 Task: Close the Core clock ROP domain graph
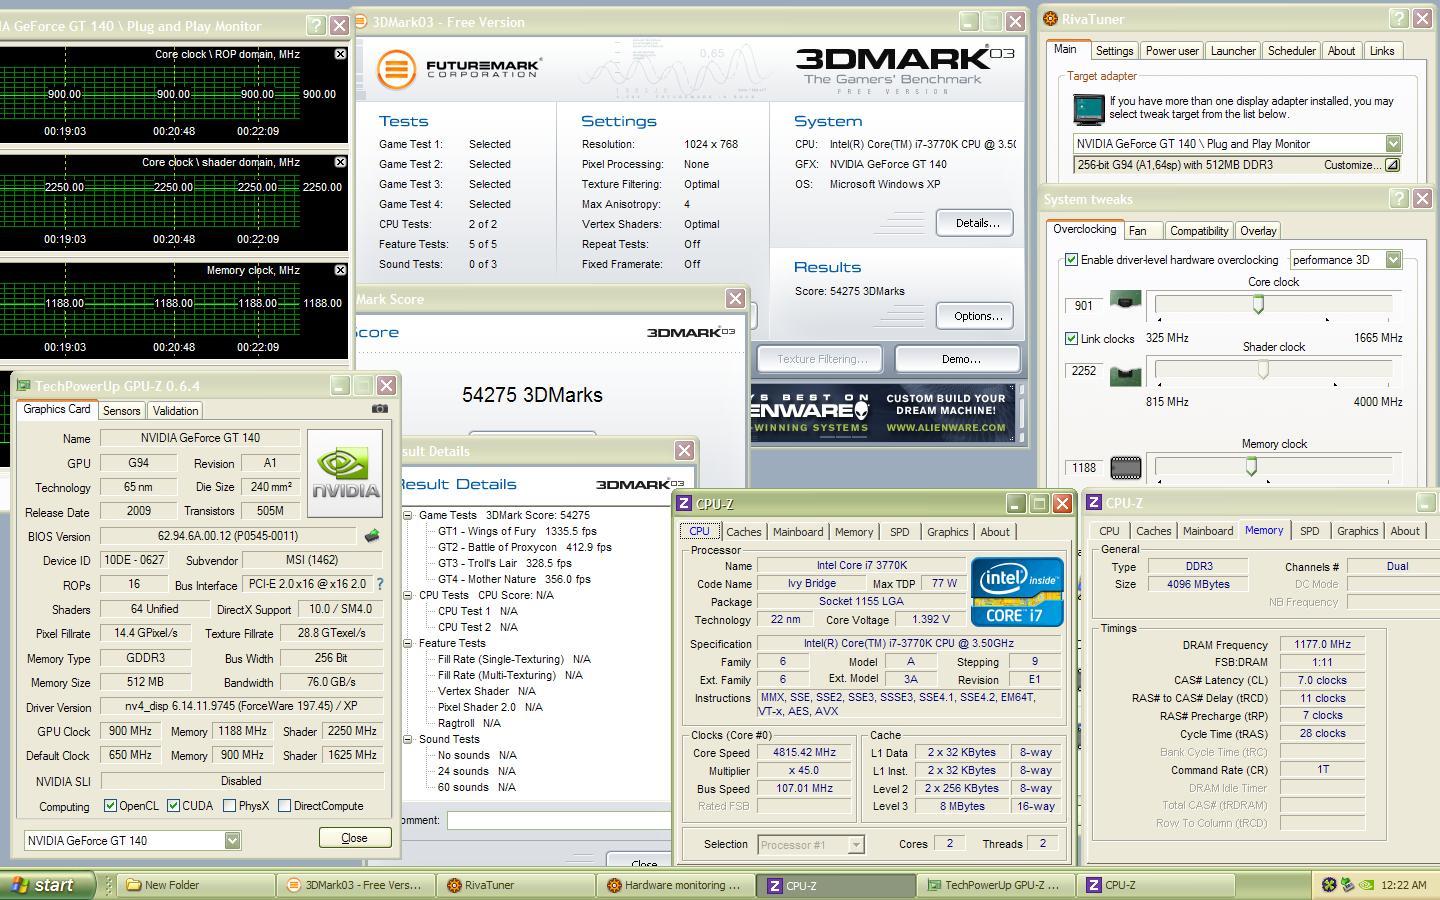(x=340, y=54)
